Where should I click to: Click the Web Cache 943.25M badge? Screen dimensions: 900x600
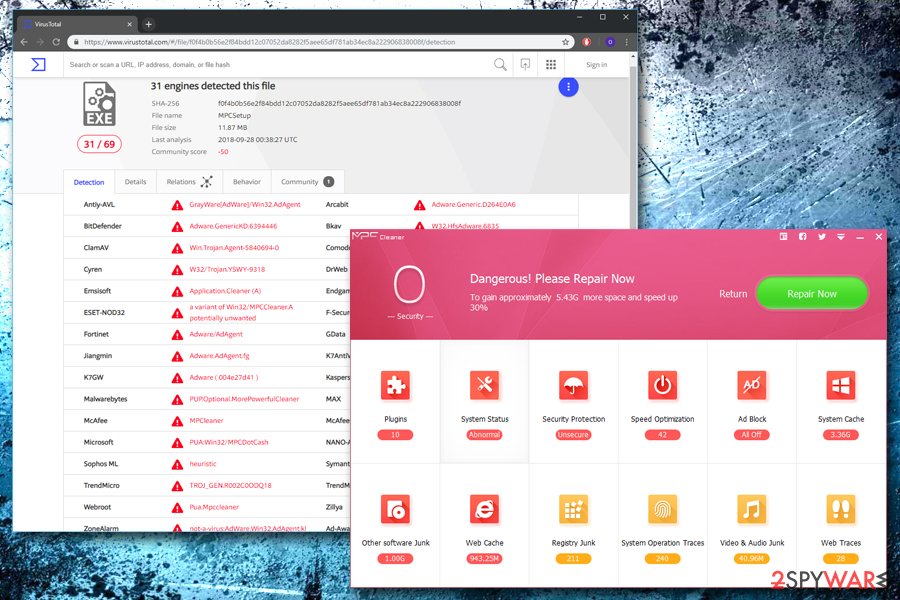(484, 559)
